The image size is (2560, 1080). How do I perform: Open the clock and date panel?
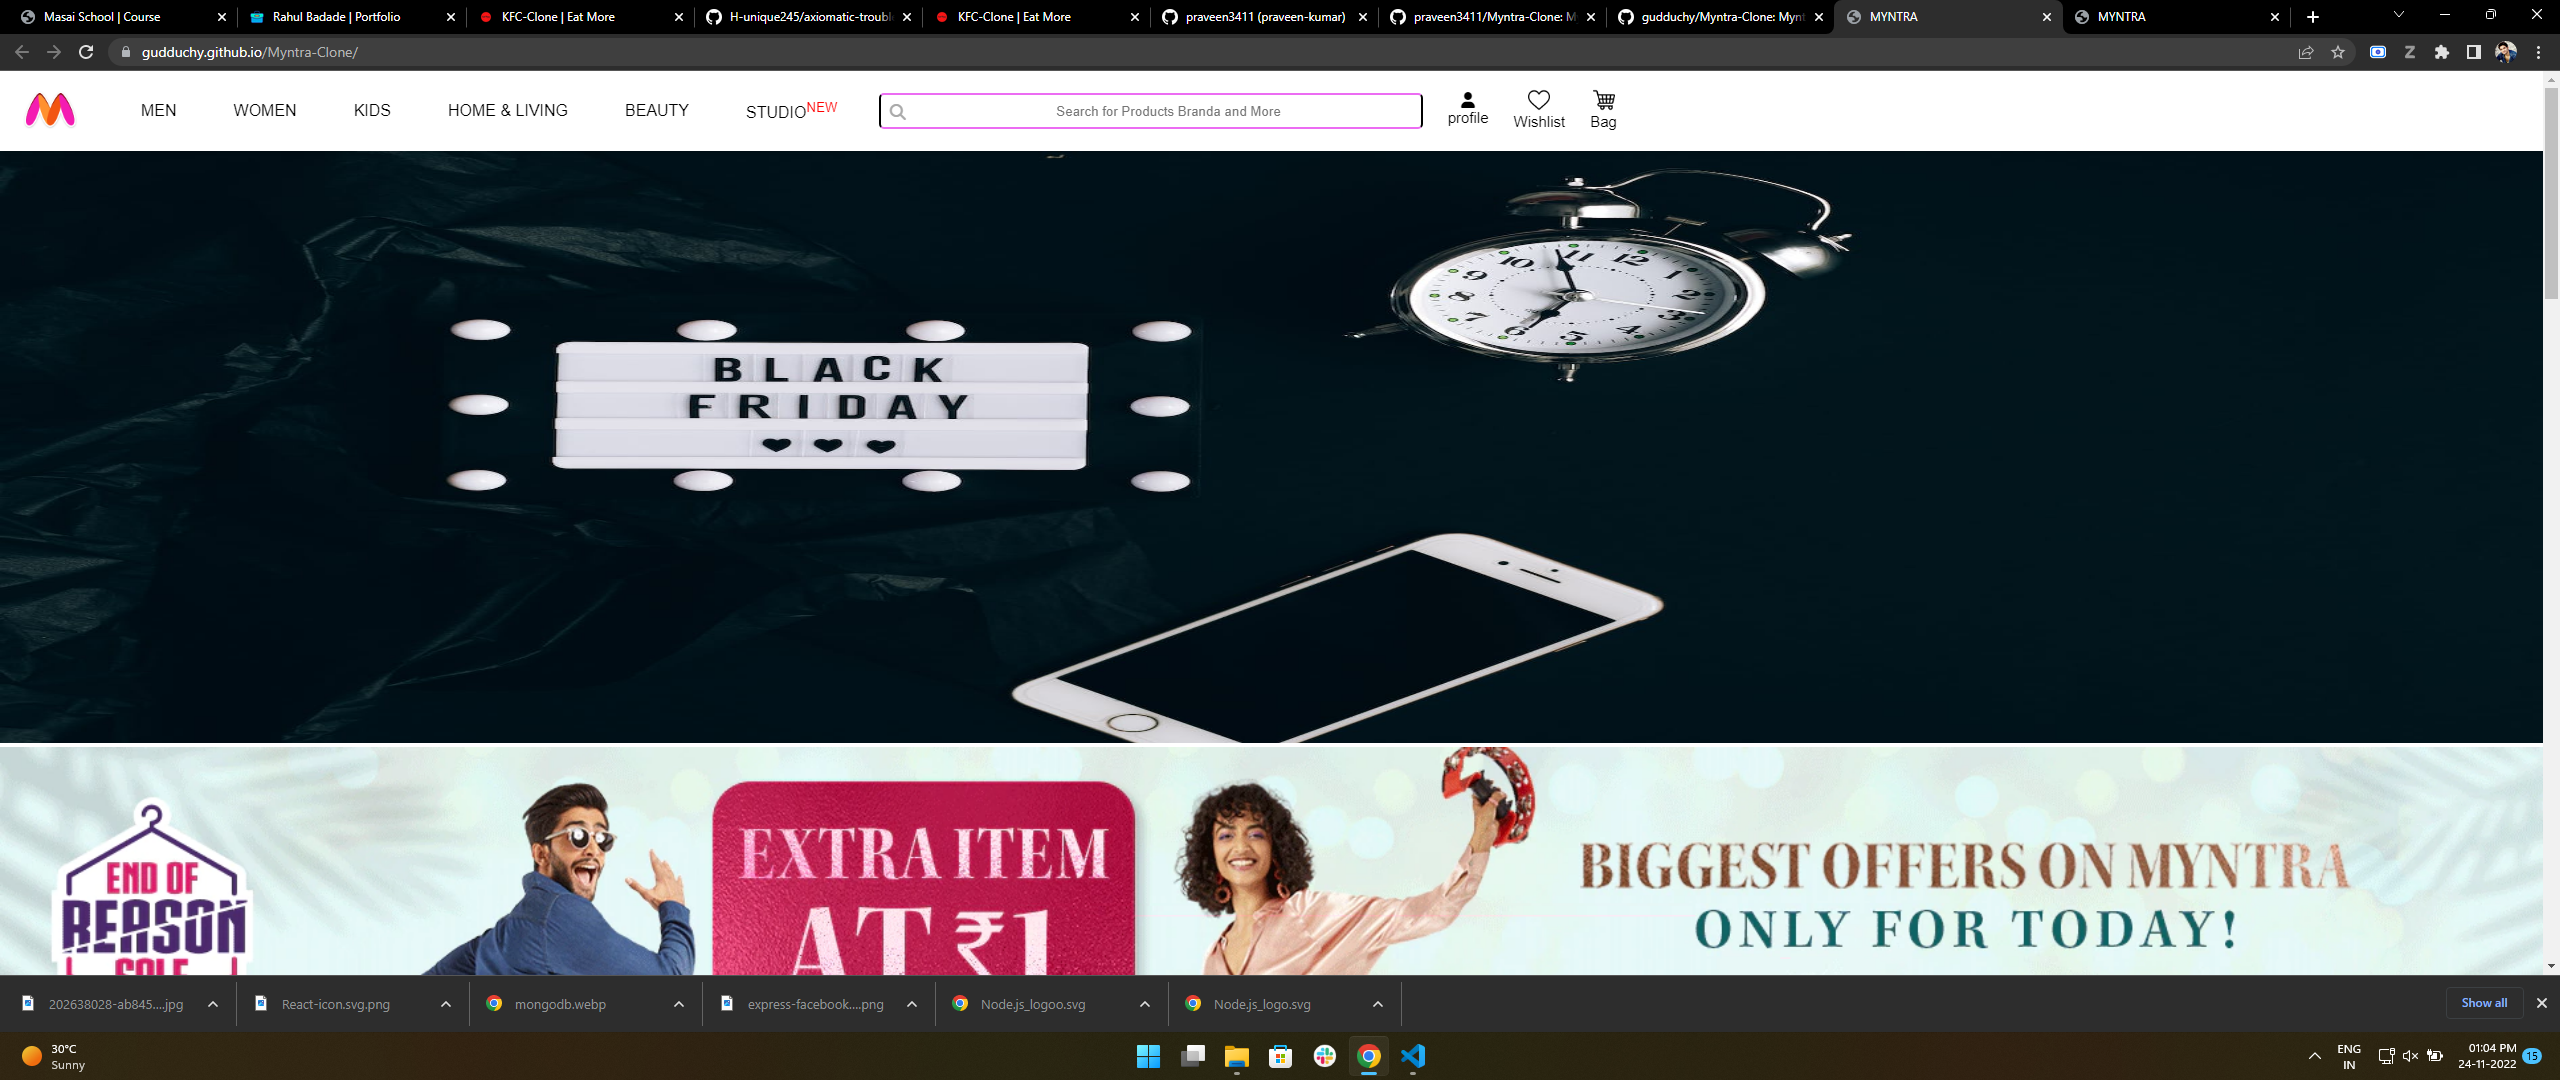click(x=2487, y=1056)
